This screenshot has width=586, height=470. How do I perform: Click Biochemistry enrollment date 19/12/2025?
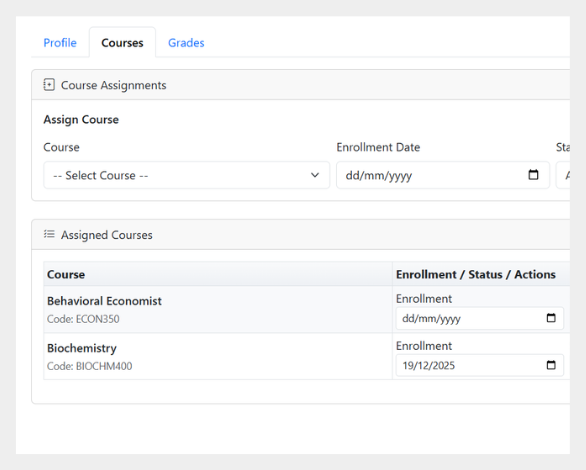(x=479, y=365)
